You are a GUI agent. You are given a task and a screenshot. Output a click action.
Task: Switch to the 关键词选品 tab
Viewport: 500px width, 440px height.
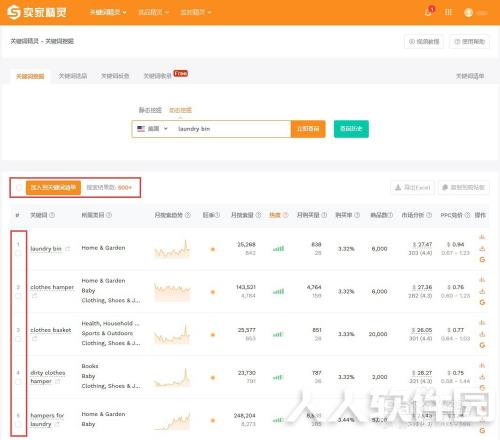pos(73,76)
